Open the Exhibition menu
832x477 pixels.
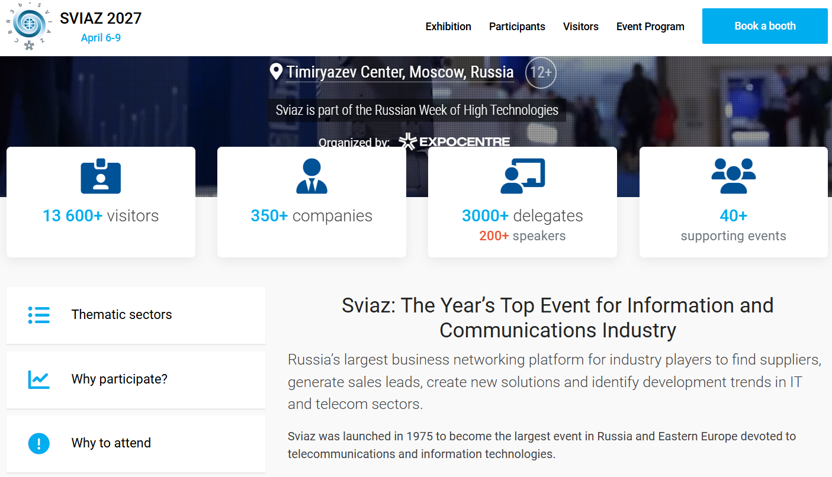click(x=448, y=27)
